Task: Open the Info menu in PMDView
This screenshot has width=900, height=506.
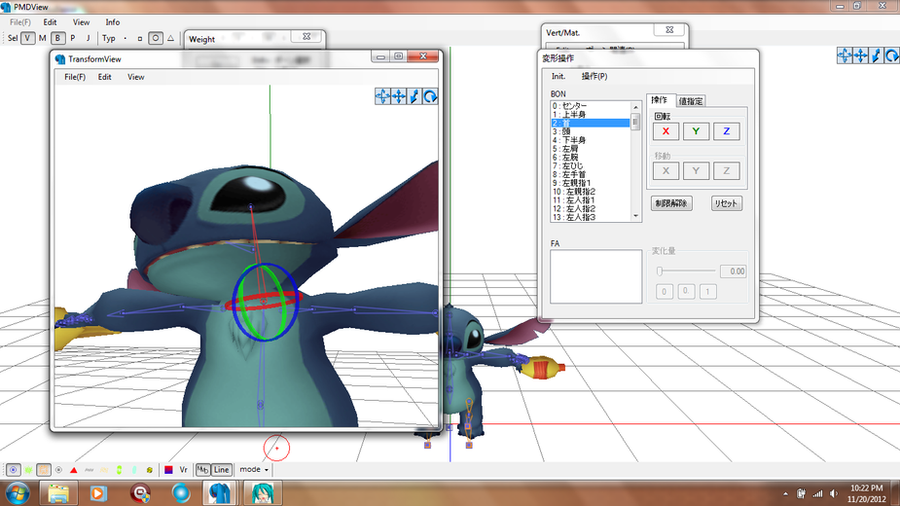Action: 112,22
